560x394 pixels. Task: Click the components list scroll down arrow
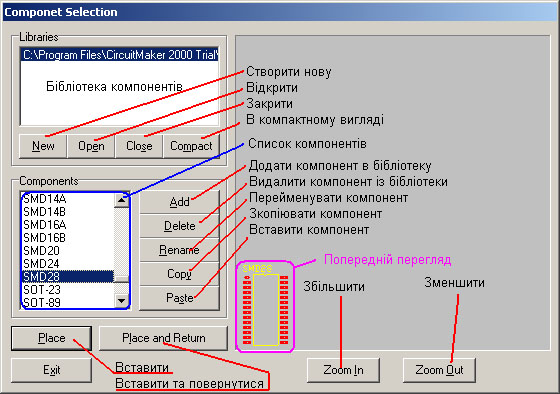(121, 301)
